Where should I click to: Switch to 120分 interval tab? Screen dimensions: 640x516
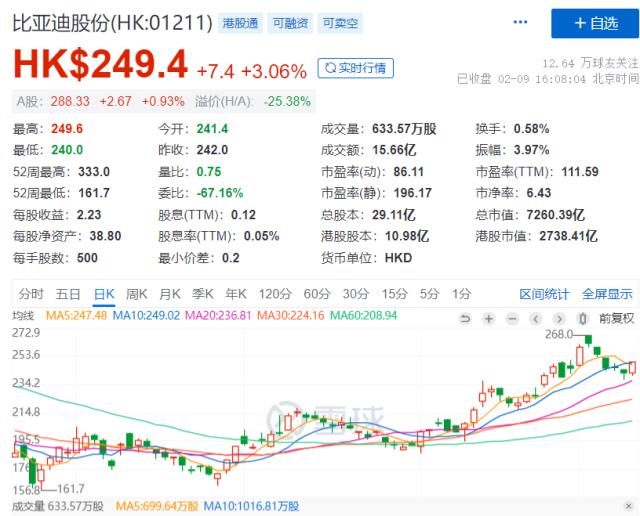tap(275, 294)
